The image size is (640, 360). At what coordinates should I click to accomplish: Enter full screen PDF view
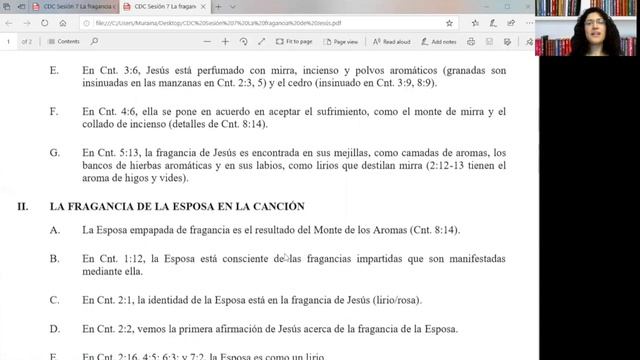tap(262, 42)
